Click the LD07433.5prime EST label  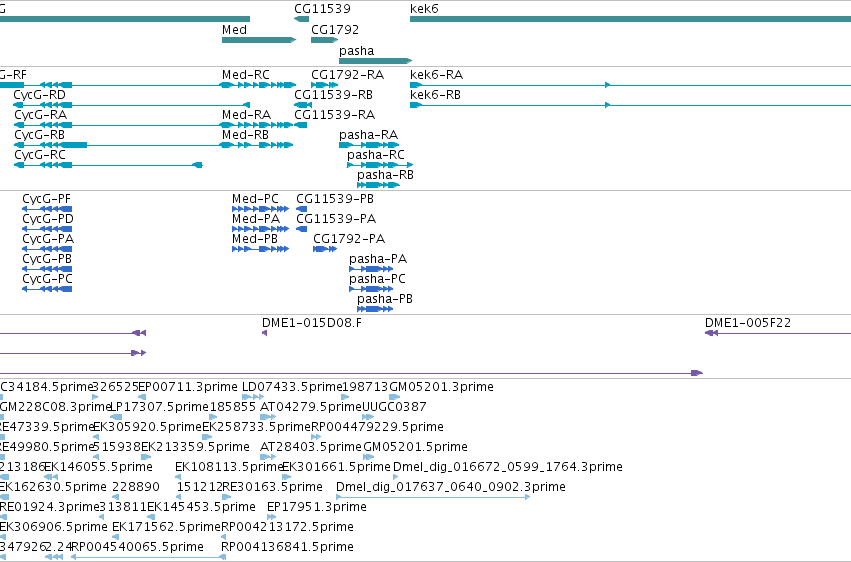click(x=292, y=387)
